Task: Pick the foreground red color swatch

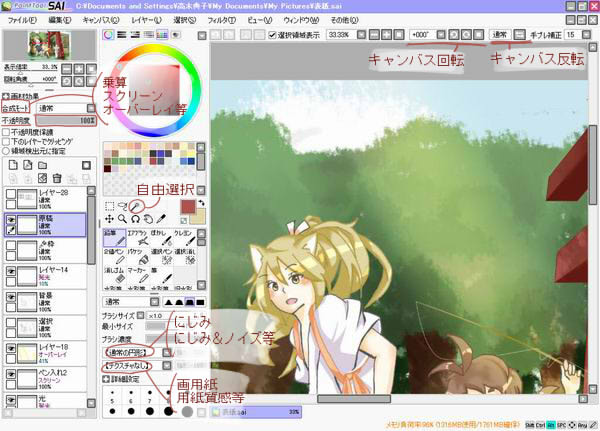Action: [x=188, y=207]
